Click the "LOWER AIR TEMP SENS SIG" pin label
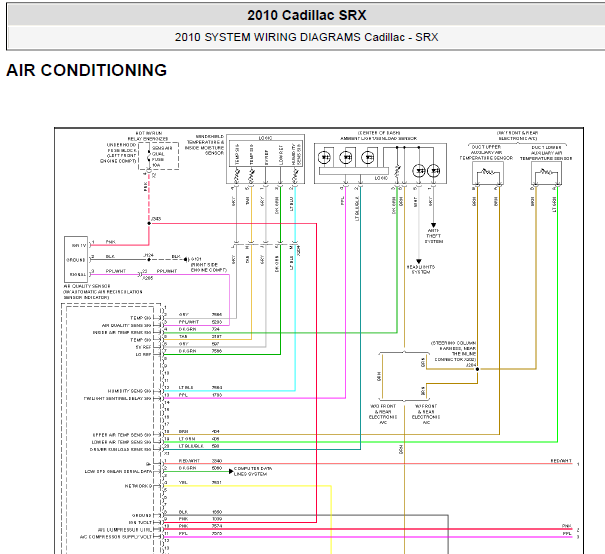Image resolution: width=605 pixels, height=554 pixels. point(122,442)
